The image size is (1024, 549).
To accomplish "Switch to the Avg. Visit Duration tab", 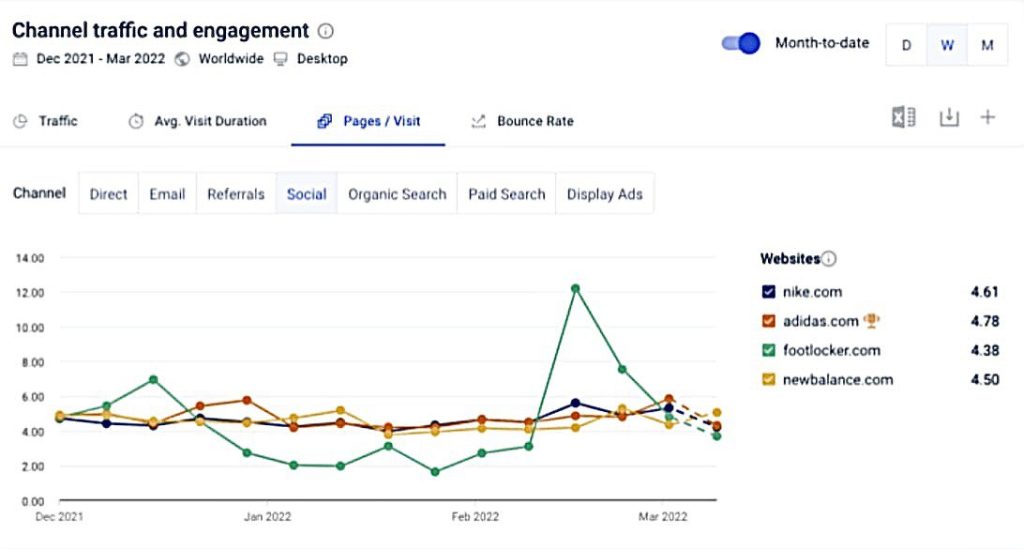I will [x=198, y=121].
